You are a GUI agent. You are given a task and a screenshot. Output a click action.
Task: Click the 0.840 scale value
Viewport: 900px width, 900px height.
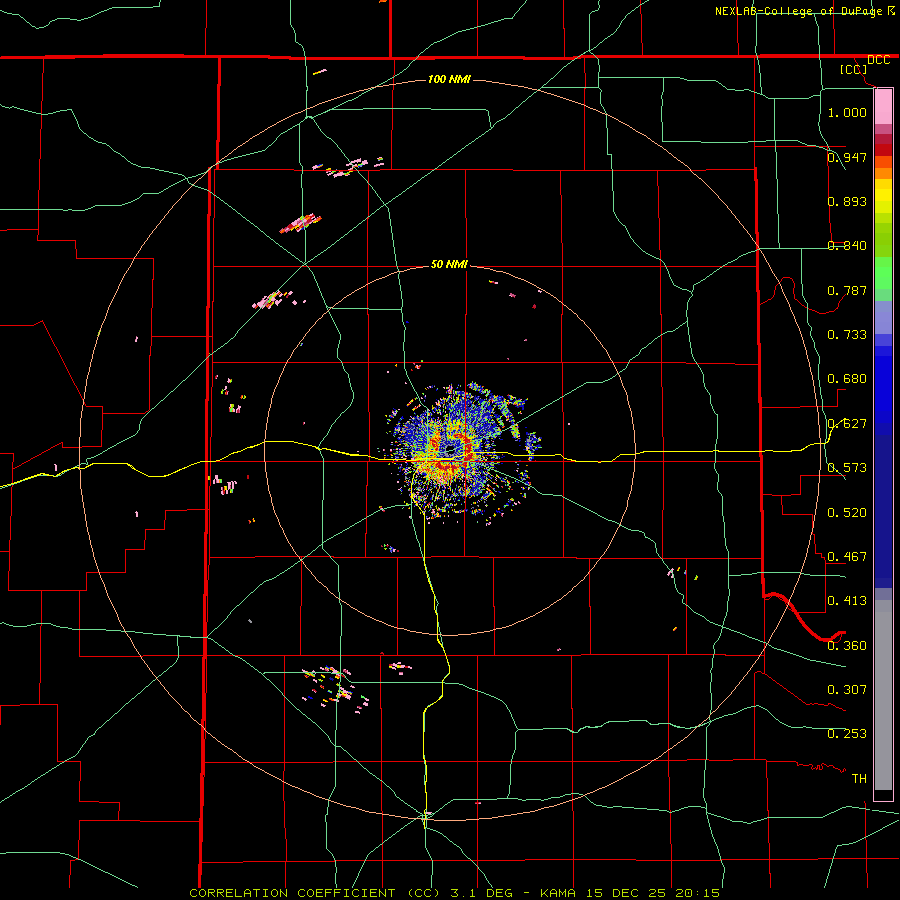coord(847,246)
